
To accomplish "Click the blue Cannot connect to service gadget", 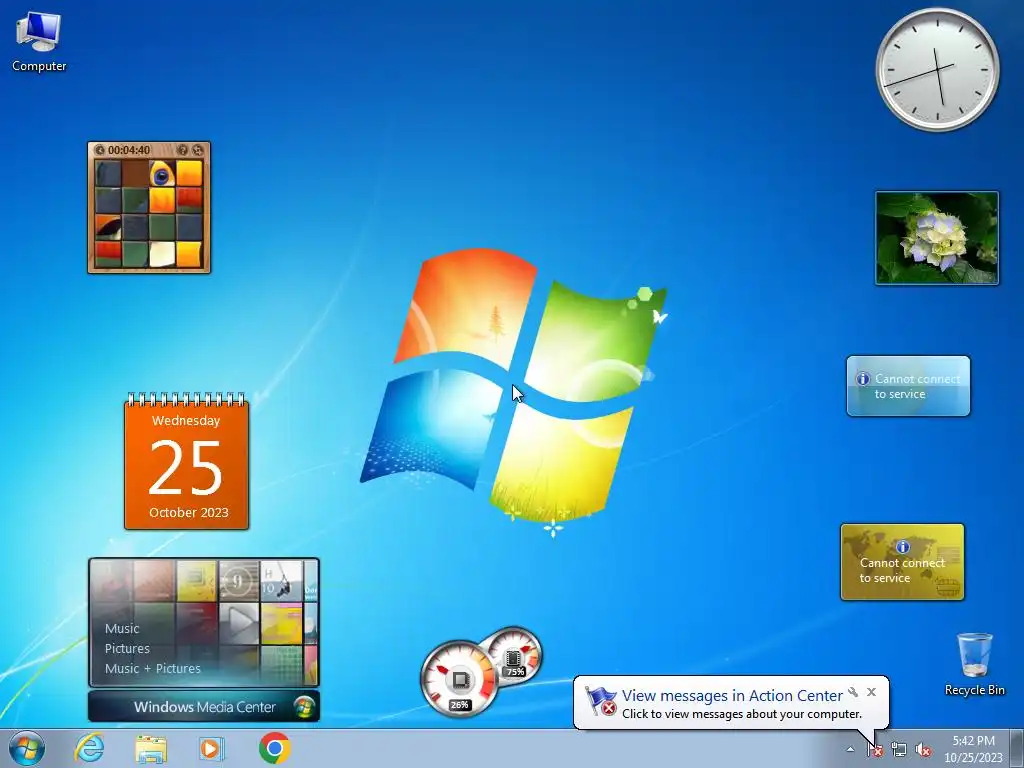I will point(908,386).
